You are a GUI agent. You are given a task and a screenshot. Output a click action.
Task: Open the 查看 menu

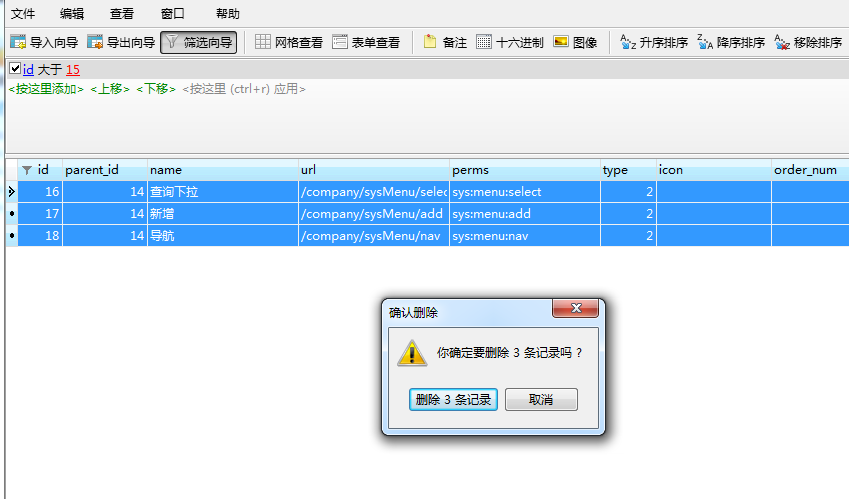121,14
